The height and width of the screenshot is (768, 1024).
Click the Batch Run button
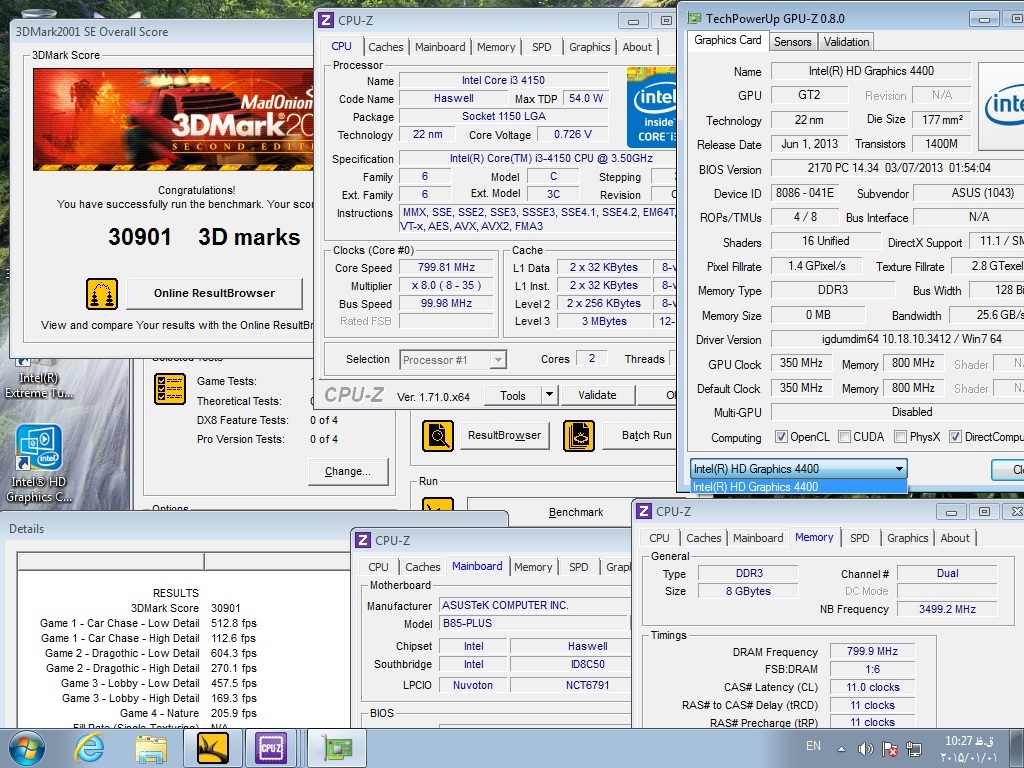click(641, 436)
